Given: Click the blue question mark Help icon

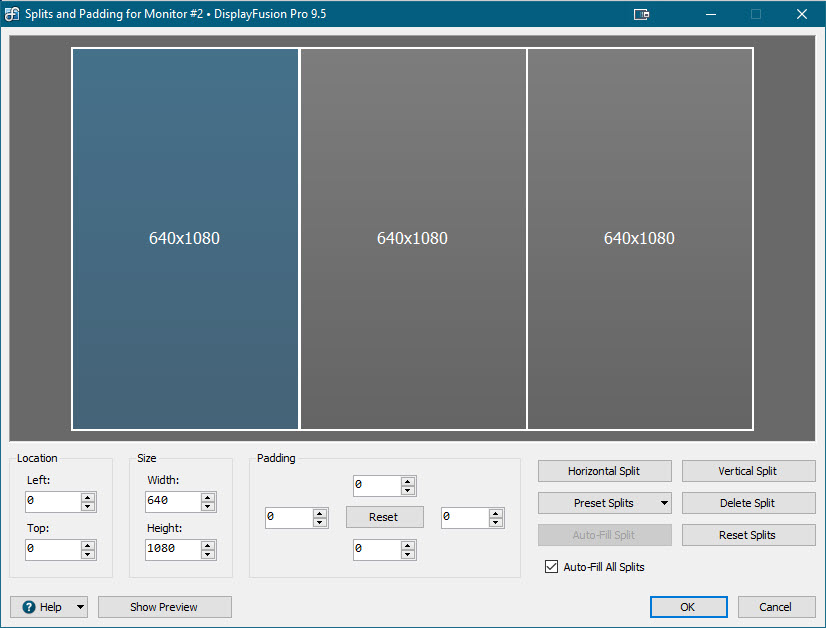Looking at the screenshot, I should (x=28, y=607).
